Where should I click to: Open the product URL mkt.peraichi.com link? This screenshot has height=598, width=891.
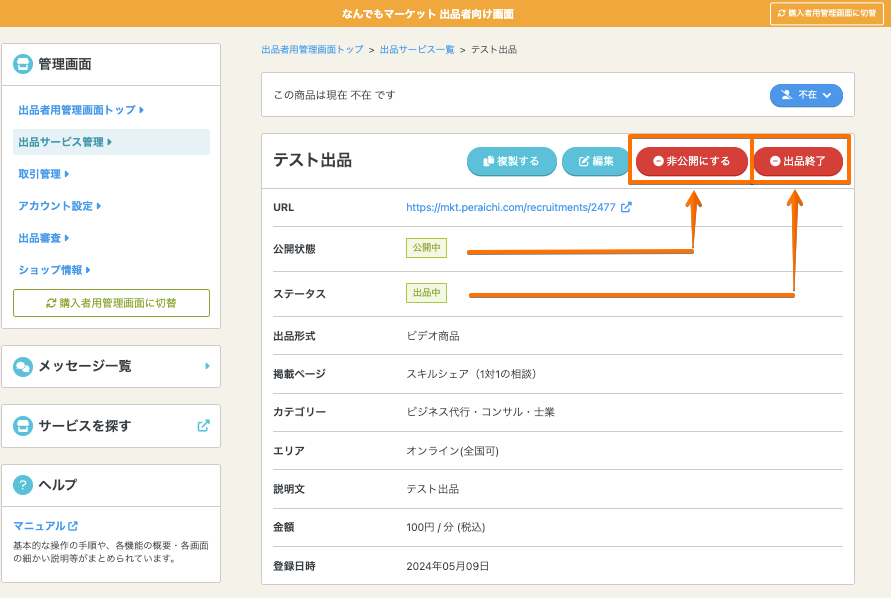[x=511, y=207]
